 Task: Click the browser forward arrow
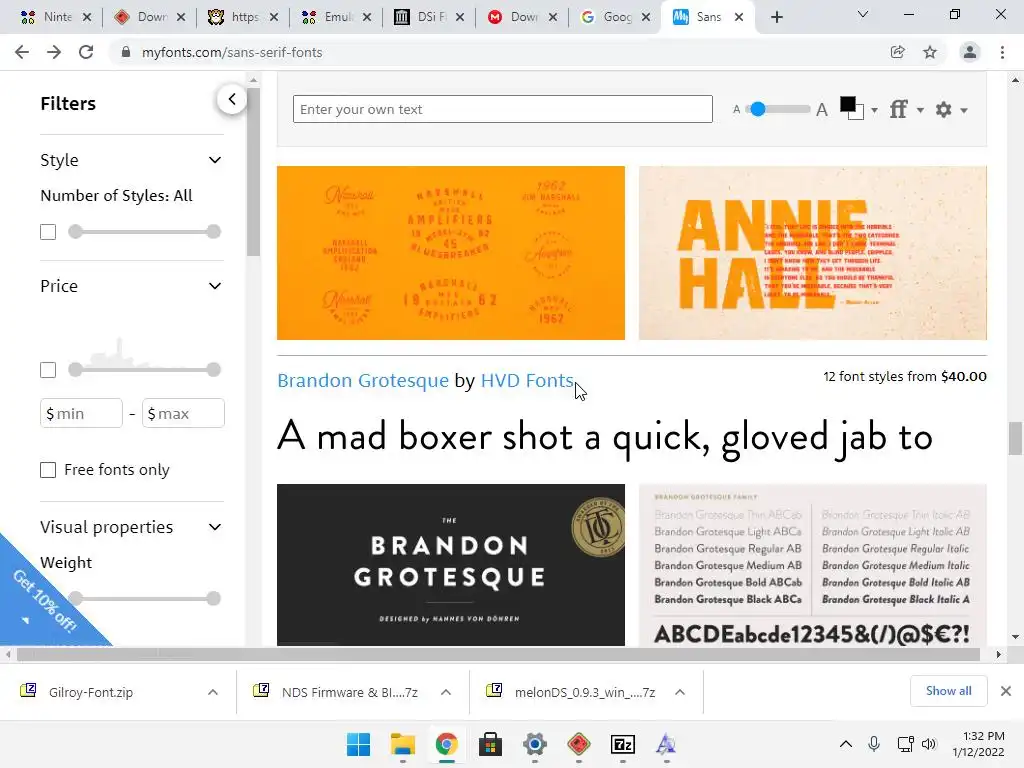[54, 52]
